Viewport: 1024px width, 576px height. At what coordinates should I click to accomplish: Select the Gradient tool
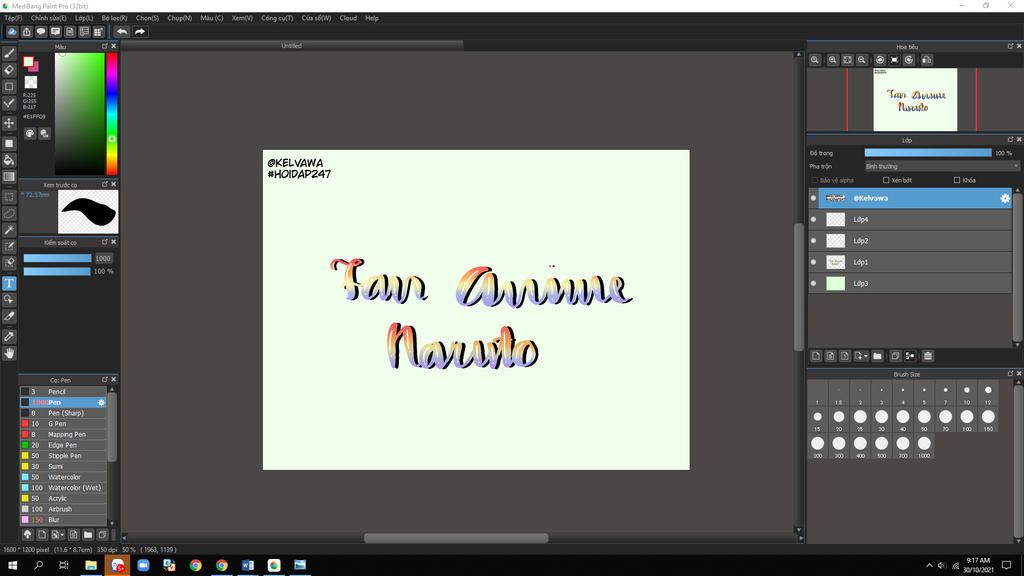tap(9, 177)
